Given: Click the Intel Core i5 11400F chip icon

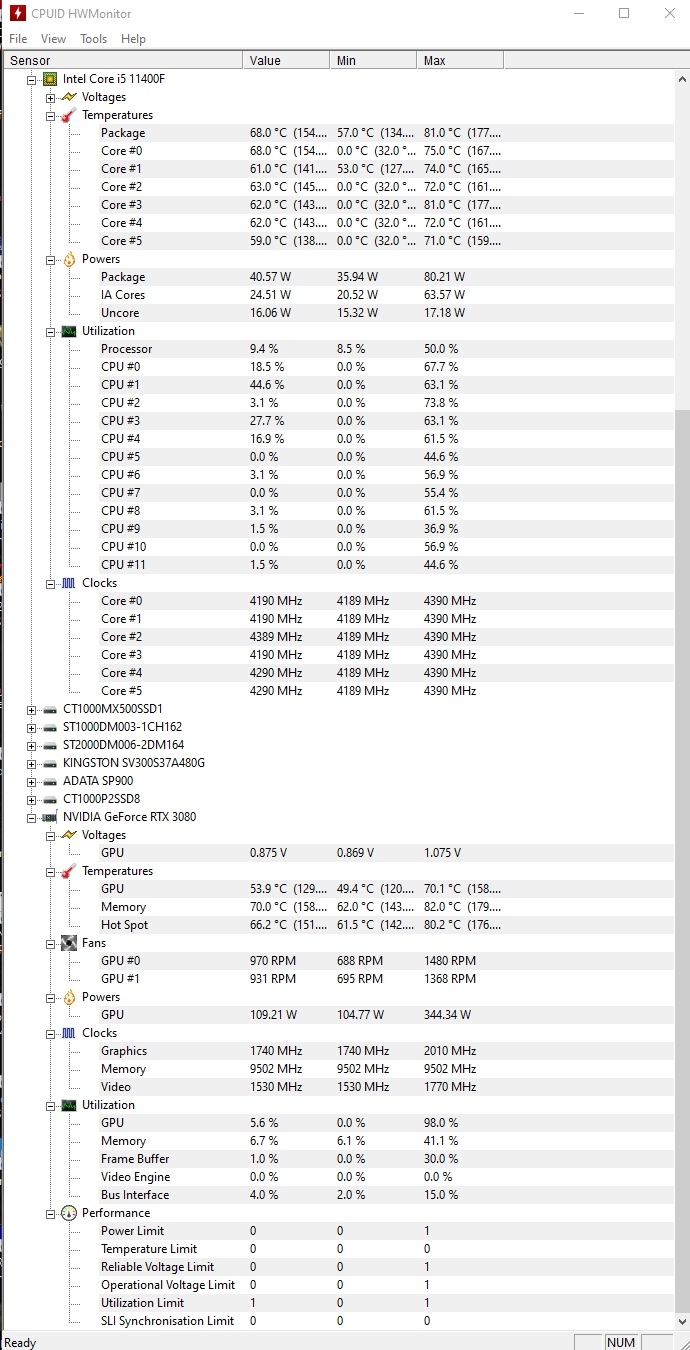Looking at the screenshot, I should 50,79.
